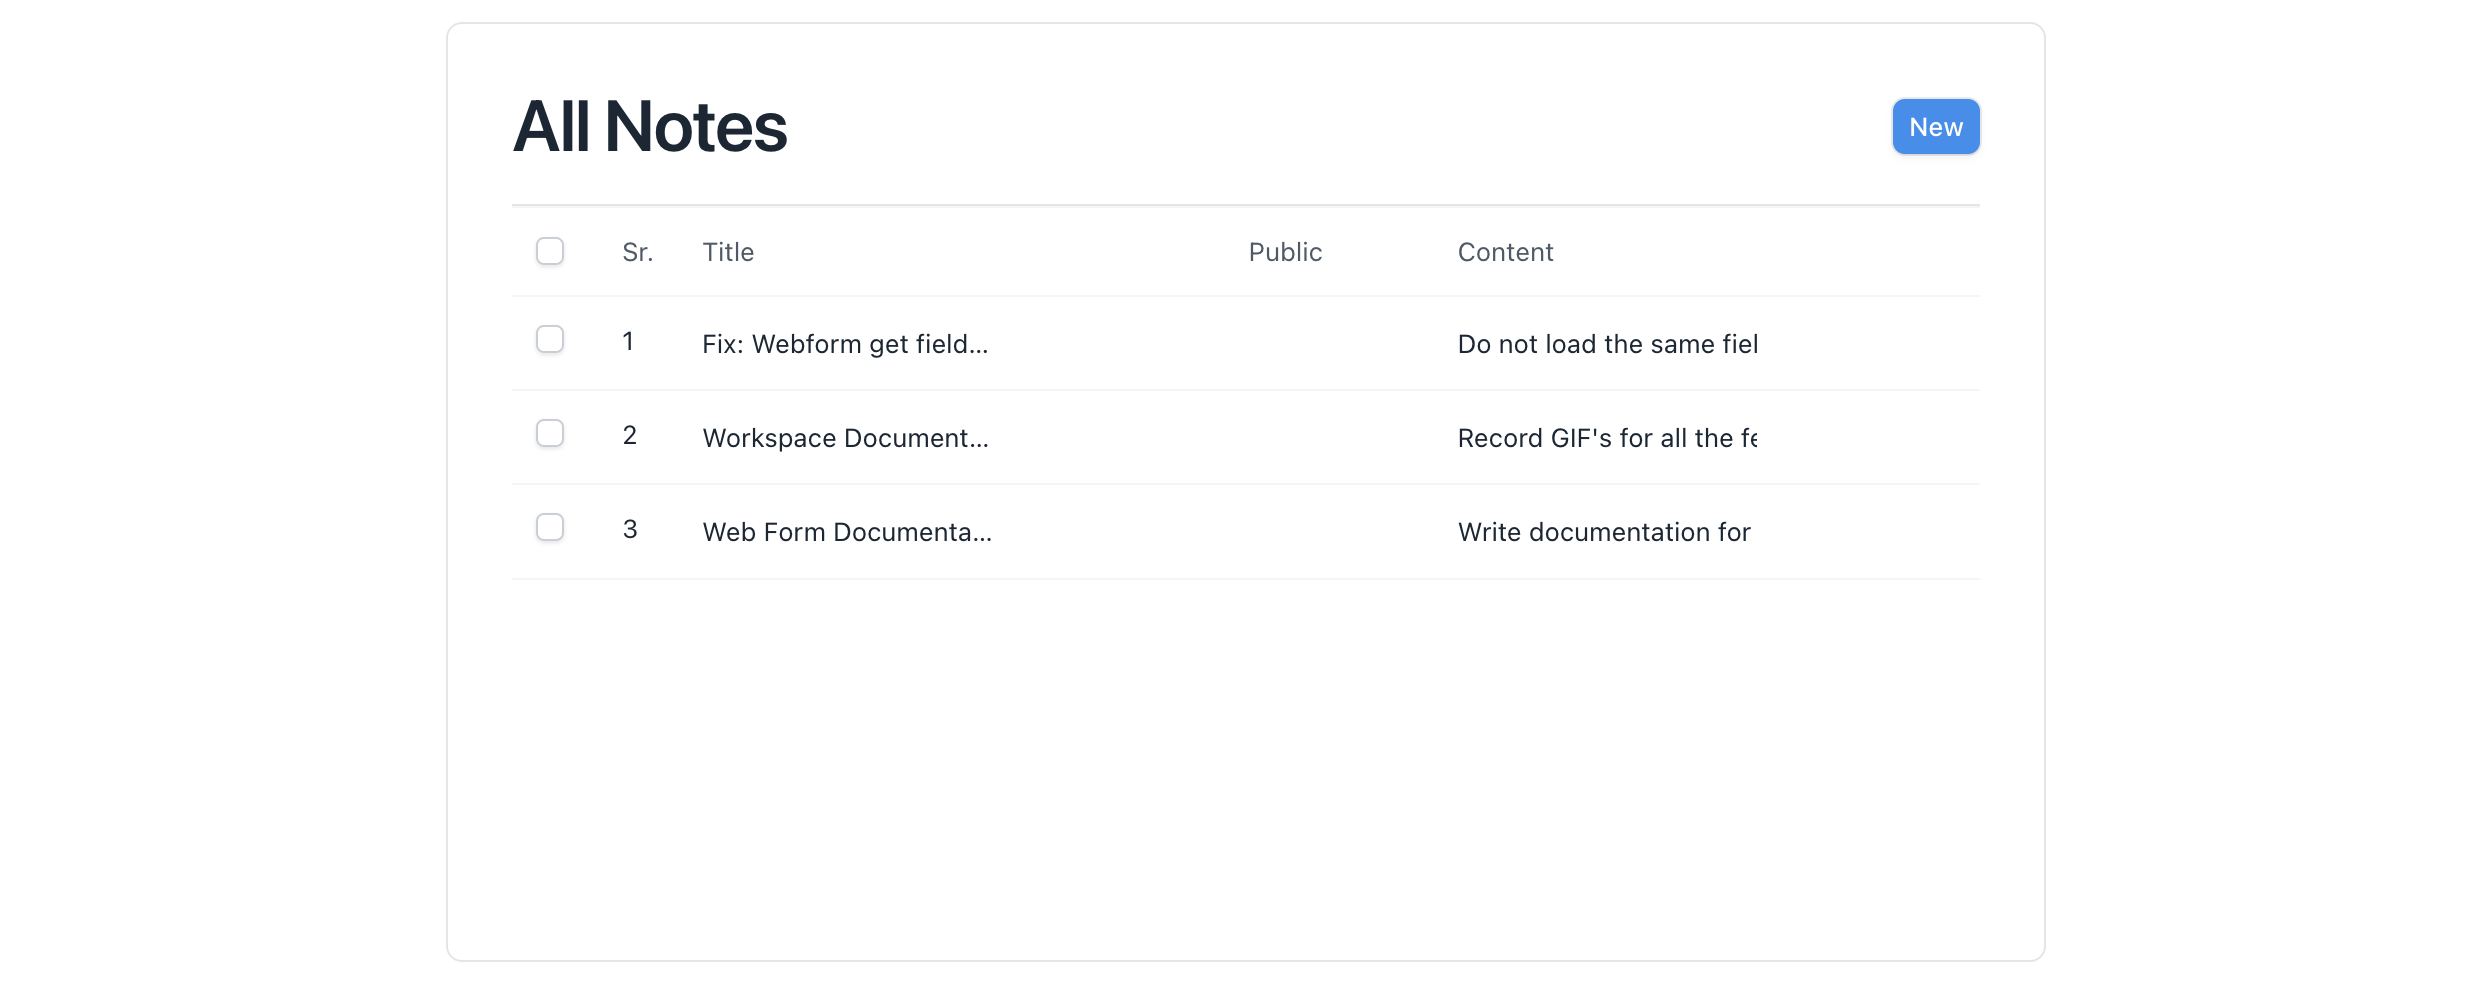Check the checkbox for note 1

pyautogui.click(x=550, y=339)
